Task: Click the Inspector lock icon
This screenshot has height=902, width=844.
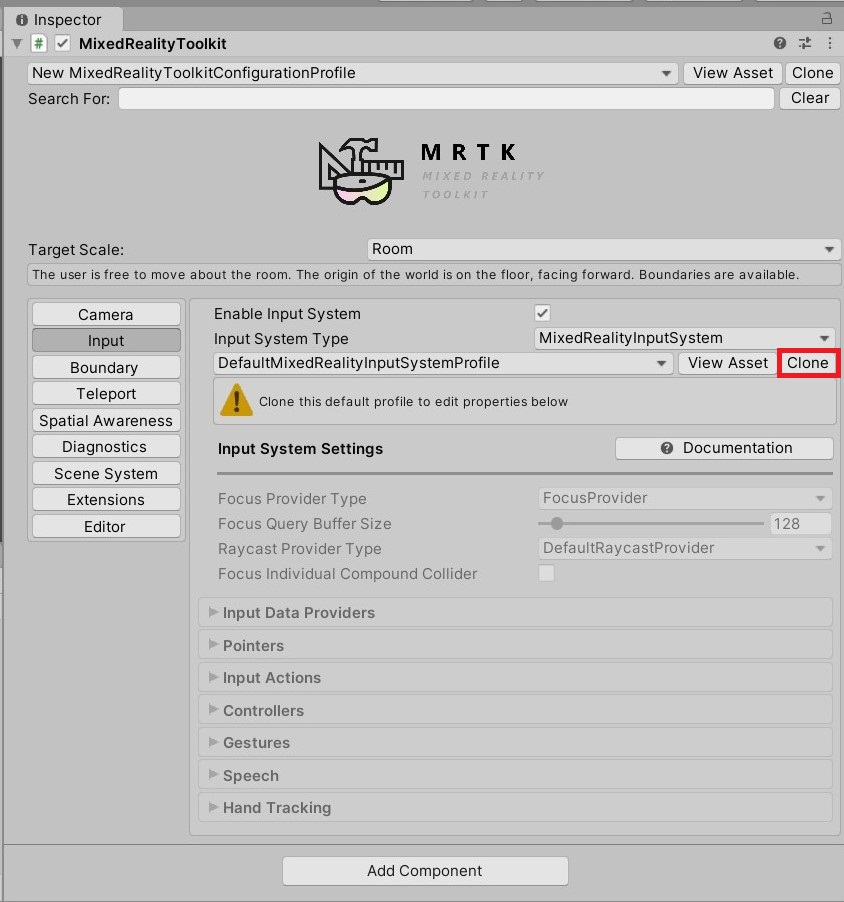Action: (x=827, y=18)
